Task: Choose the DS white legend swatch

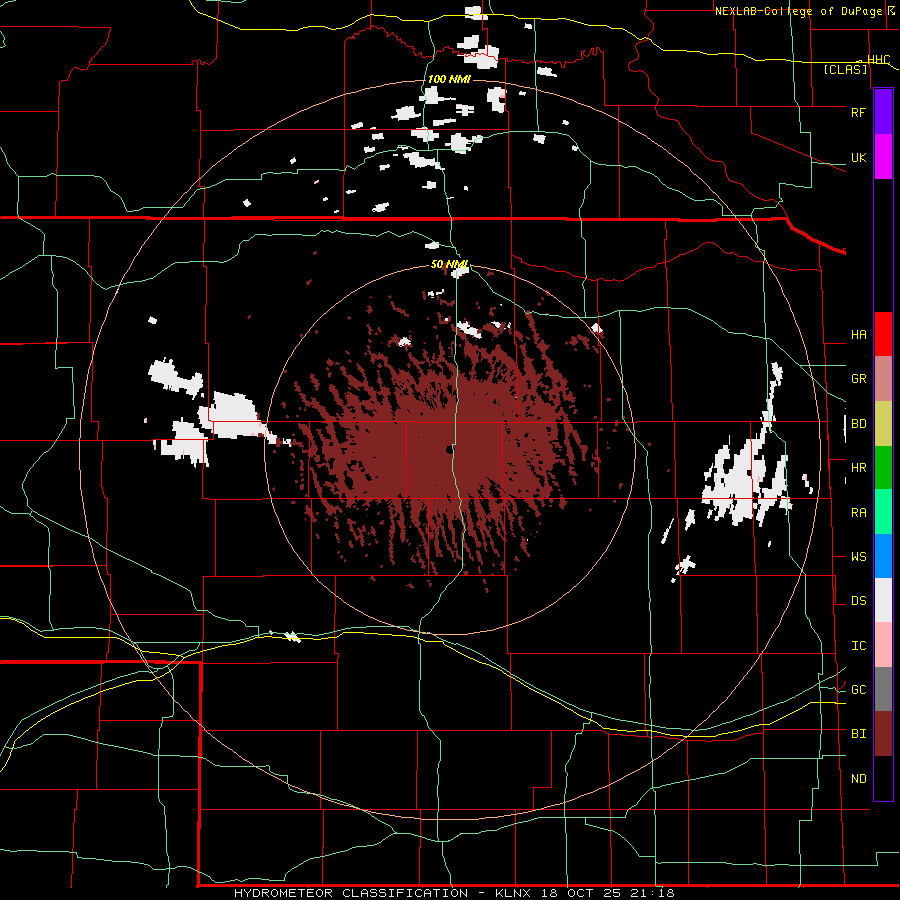Action: pyautogui.click(x=883, y=600)
